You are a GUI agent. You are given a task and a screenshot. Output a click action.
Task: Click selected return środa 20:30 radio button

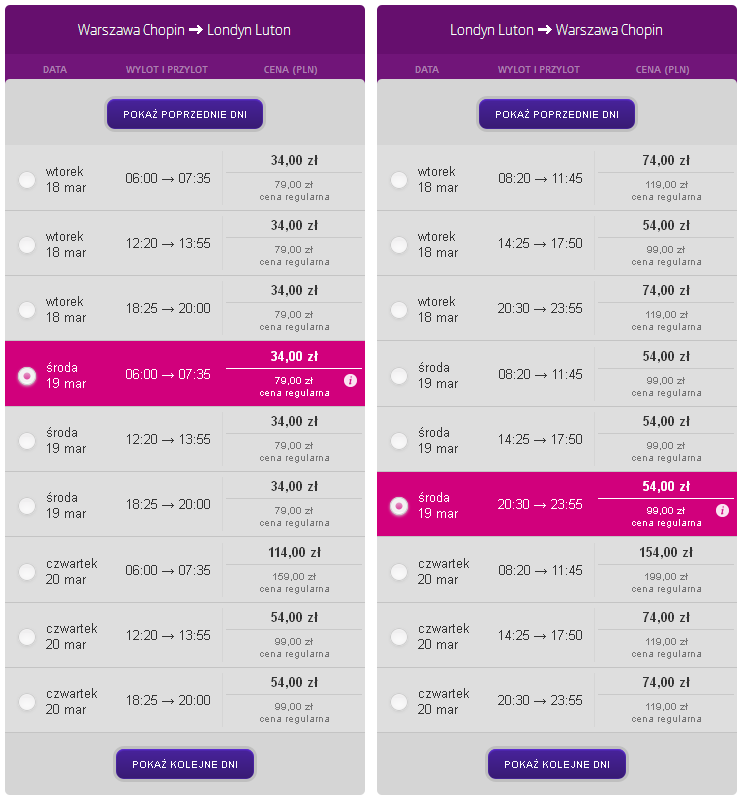click(399, 506)
